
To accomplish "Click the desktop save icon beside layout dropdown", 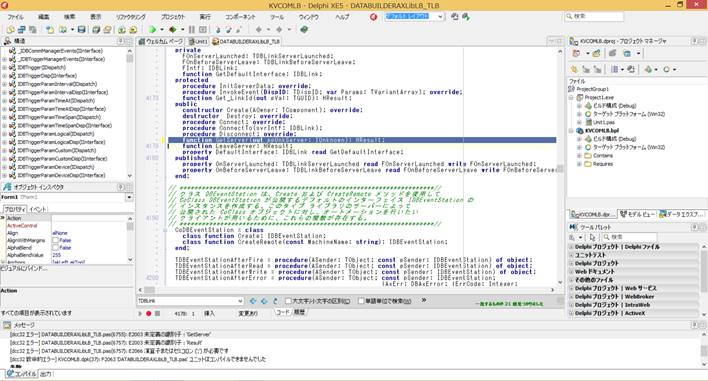I will 455,17.
